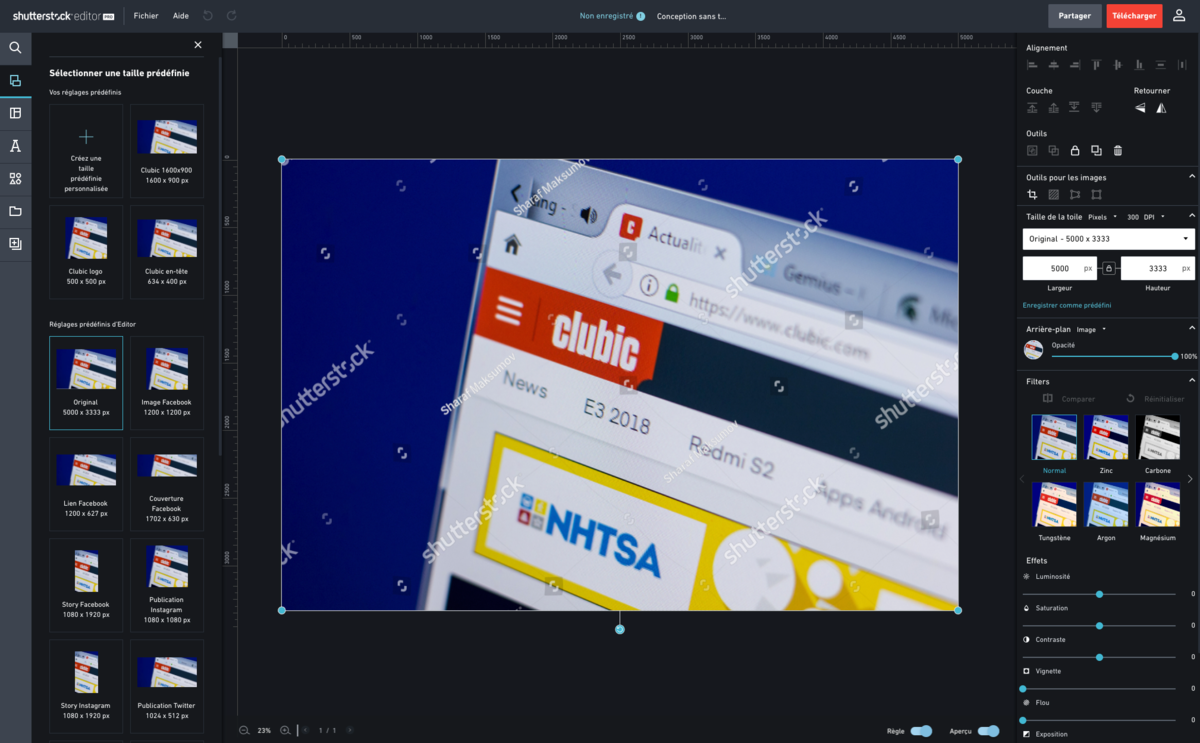Adjust the Saturation slider handle

pos(1099,626)
